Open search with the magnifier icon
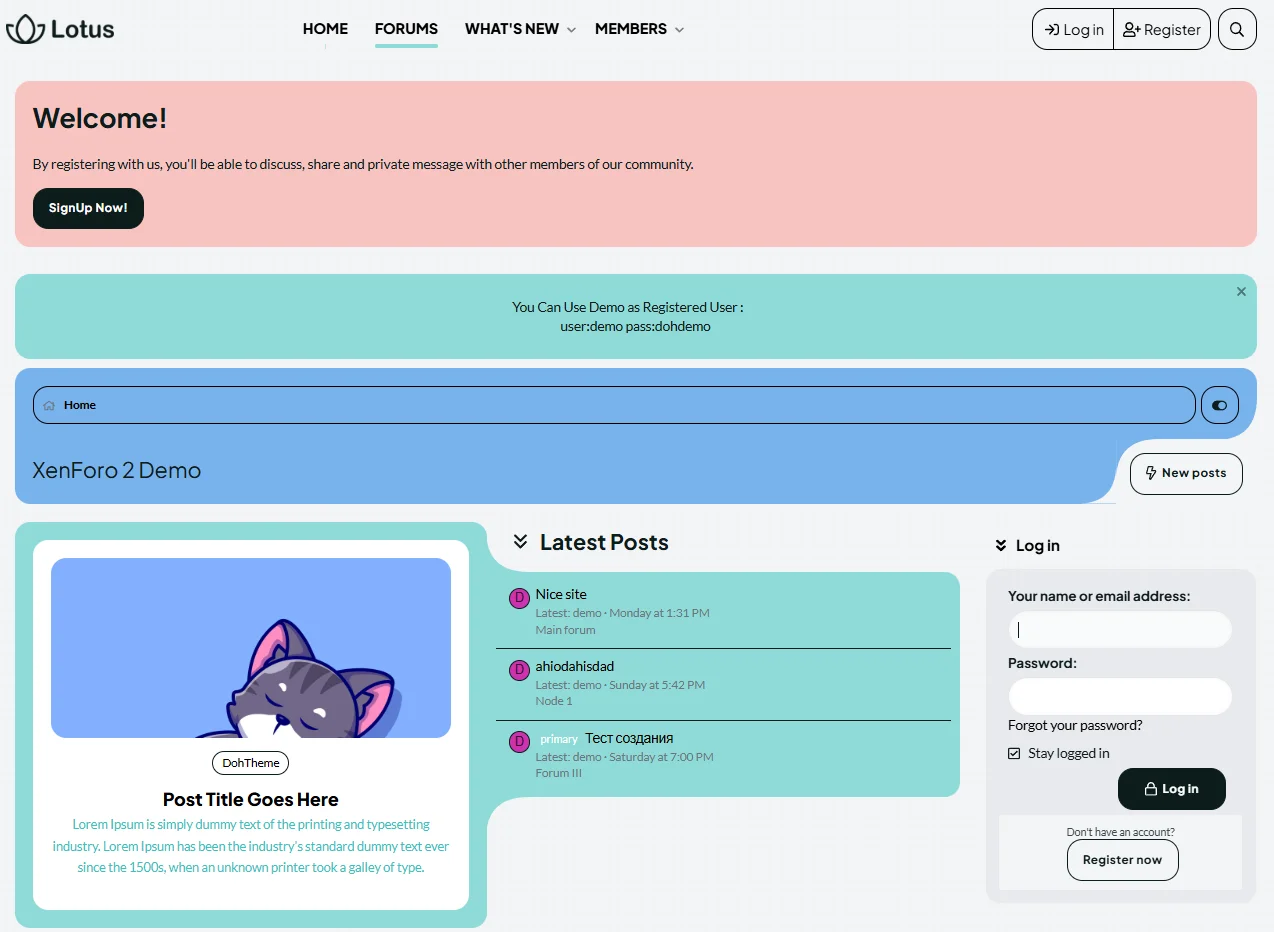 tap(1237, 30)
